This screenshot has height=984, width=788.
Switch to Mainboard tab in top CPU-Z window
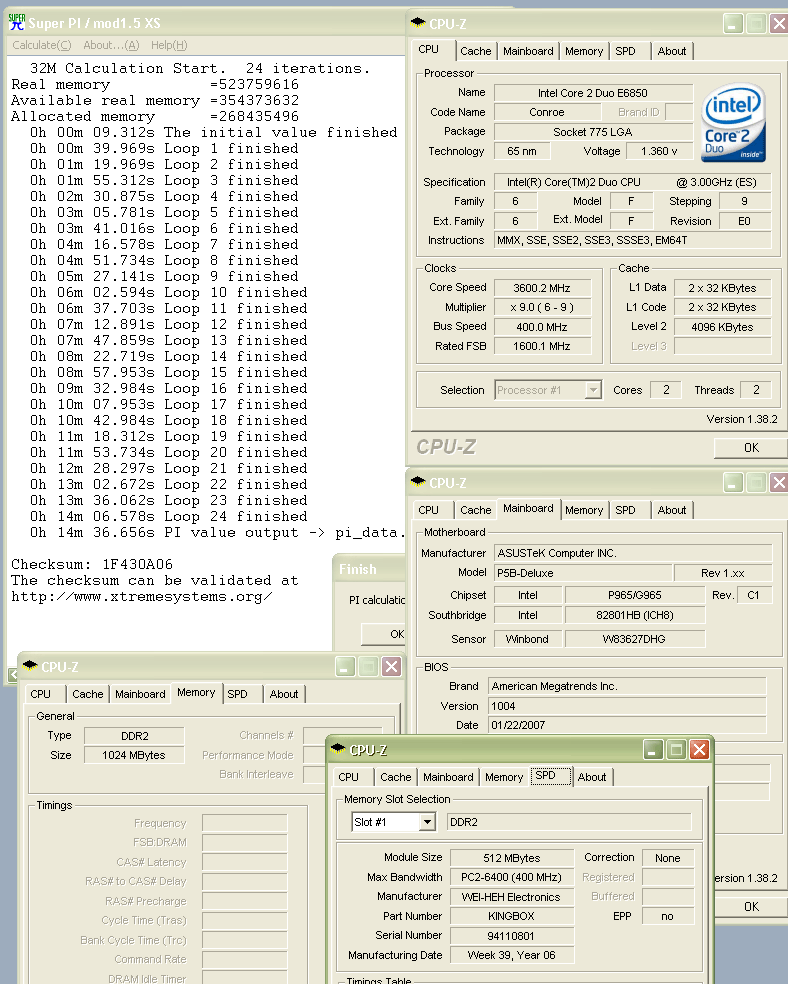[x=528, y=51]
